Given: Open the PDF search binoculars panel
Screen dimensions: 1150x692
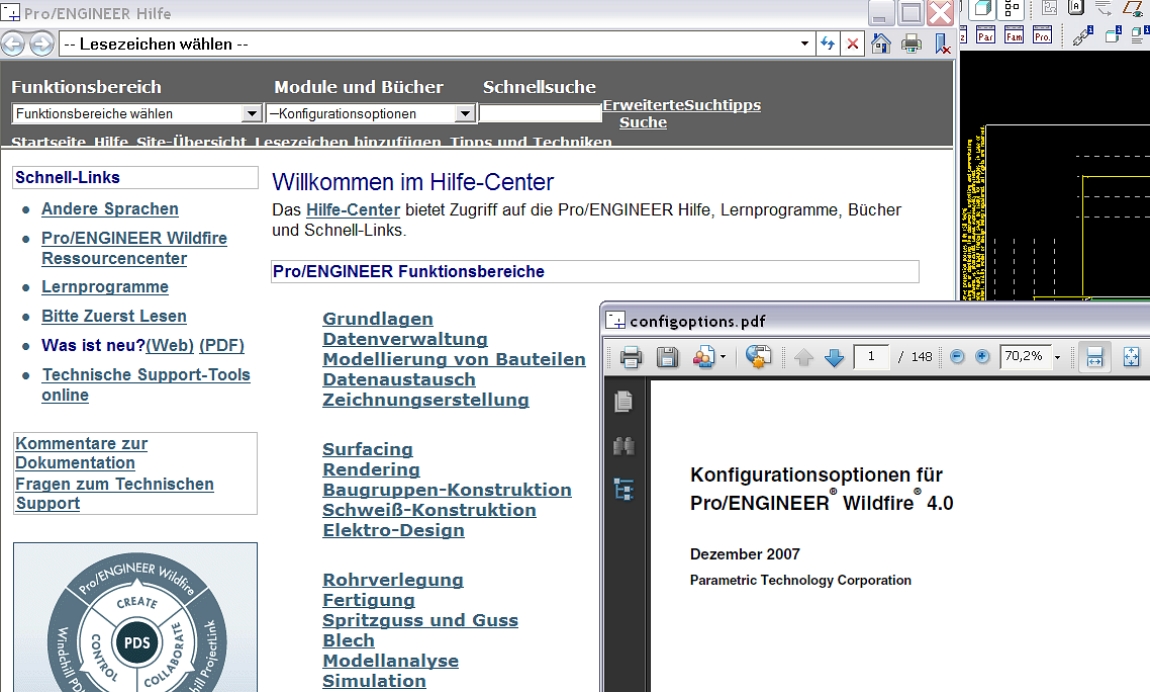Looking at the screenshot, I should coord(623,446).
